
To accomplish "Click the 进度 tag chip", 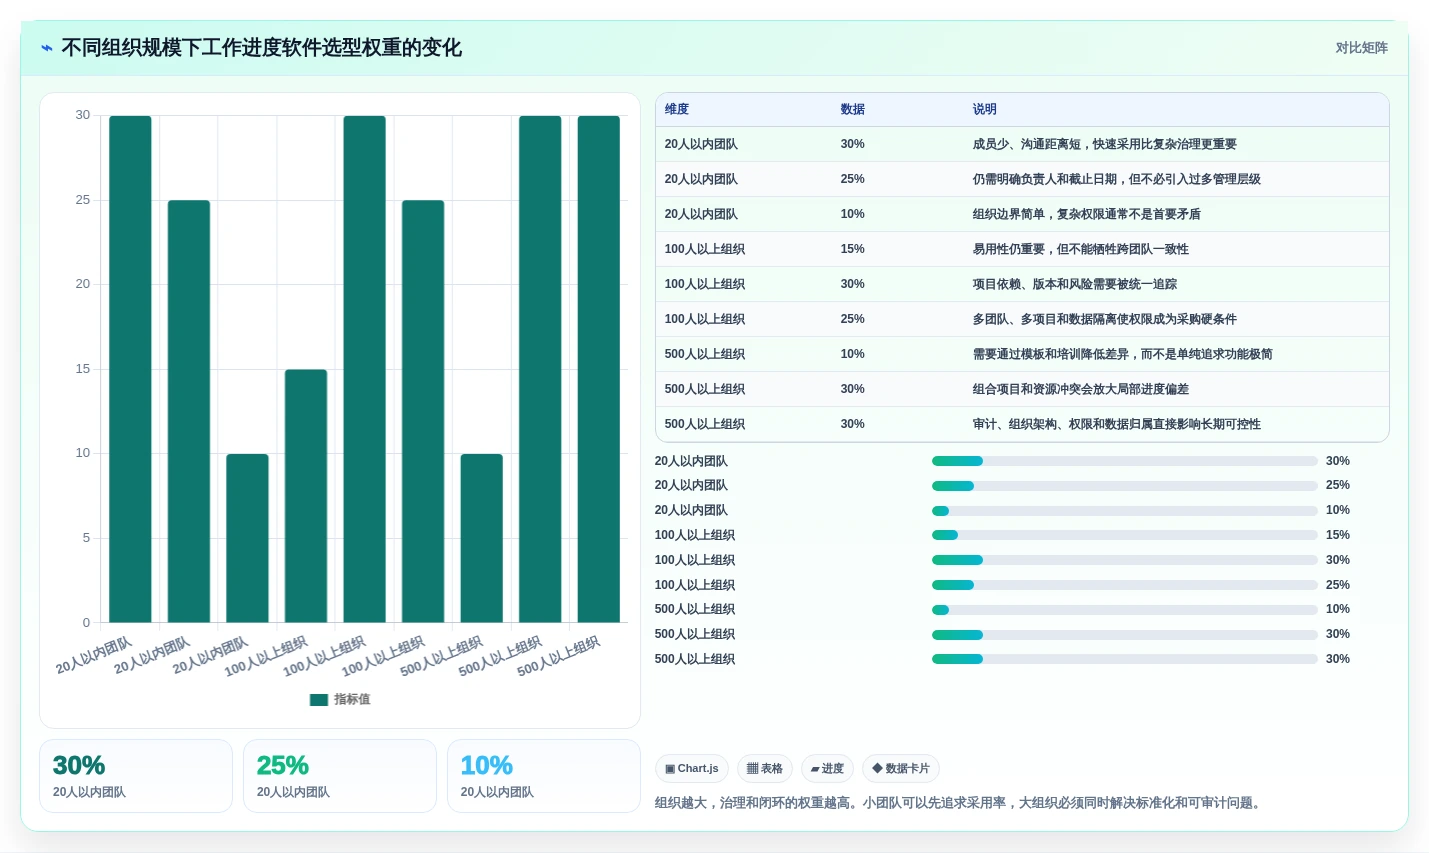I will tap(827, 768).
